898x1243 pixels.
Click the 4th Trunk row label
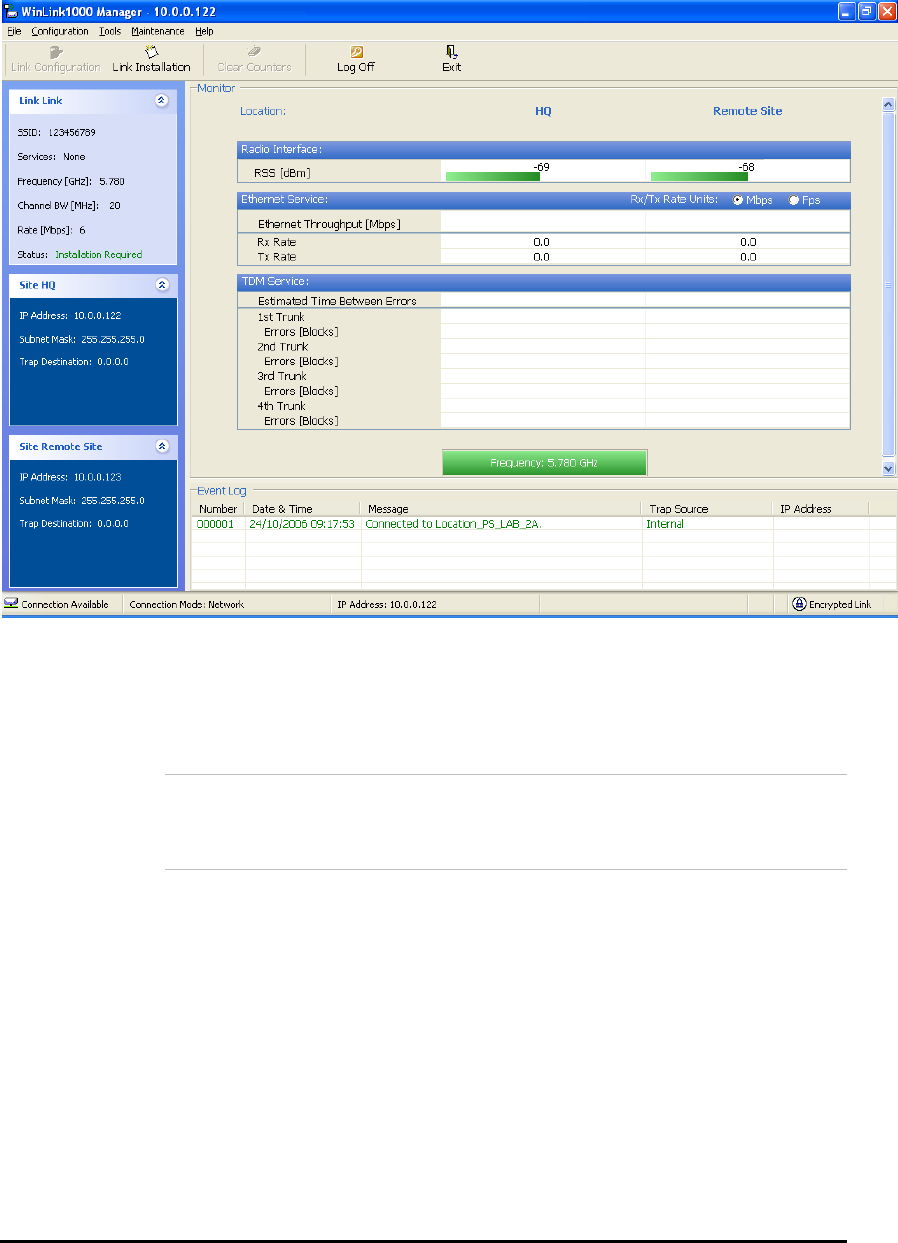[281, 406]
